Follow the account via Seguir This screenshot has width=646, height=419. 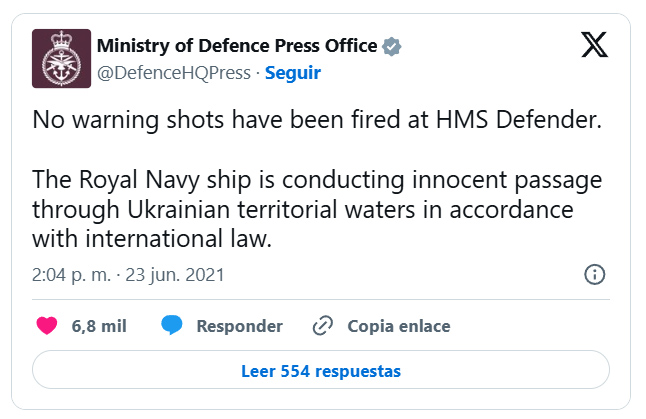pyautogui.click(x=292, y=72)
